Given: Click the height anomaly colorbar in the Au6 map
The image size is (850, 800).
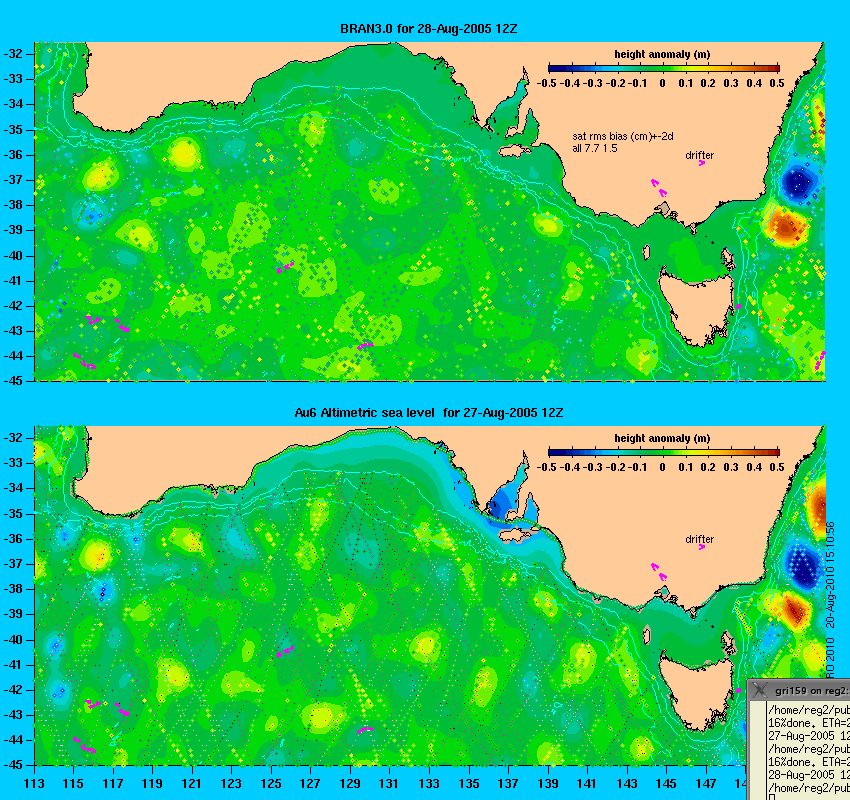Looking at the screenshot, I should point(664,452).
